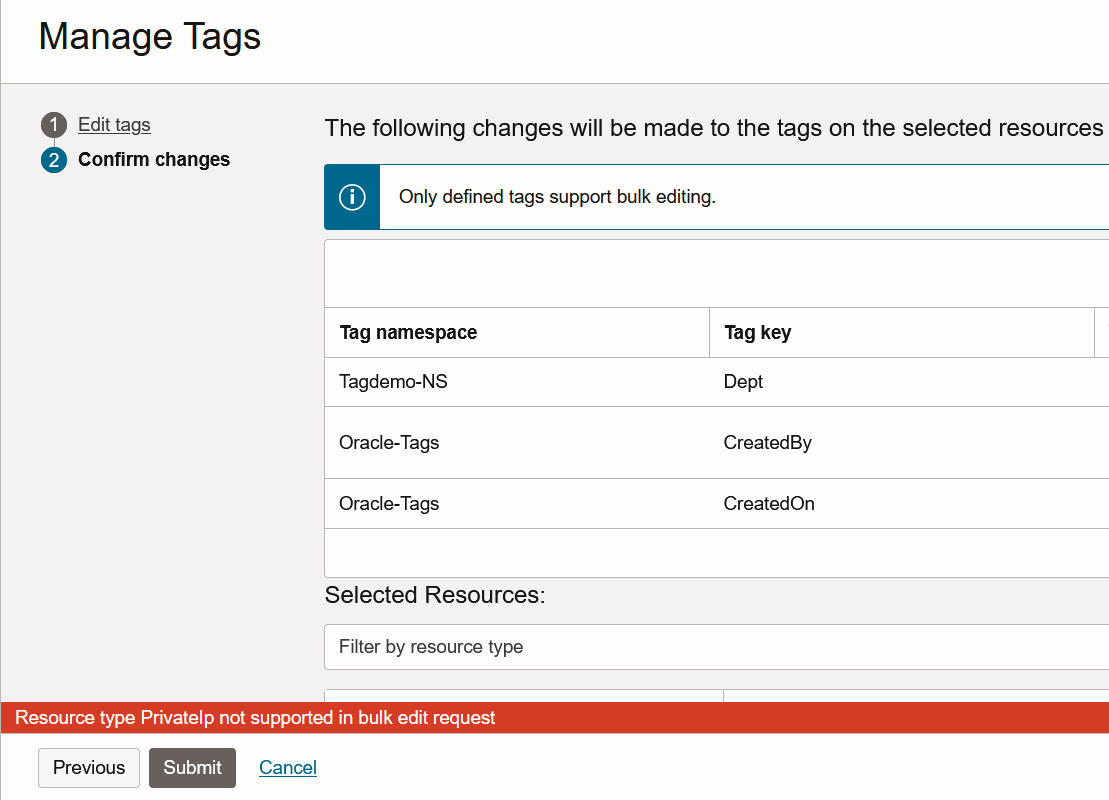Select the CreatedBy tag key cell
Image resolution: width=1109 pixels, height=800 pixels.
767,443
